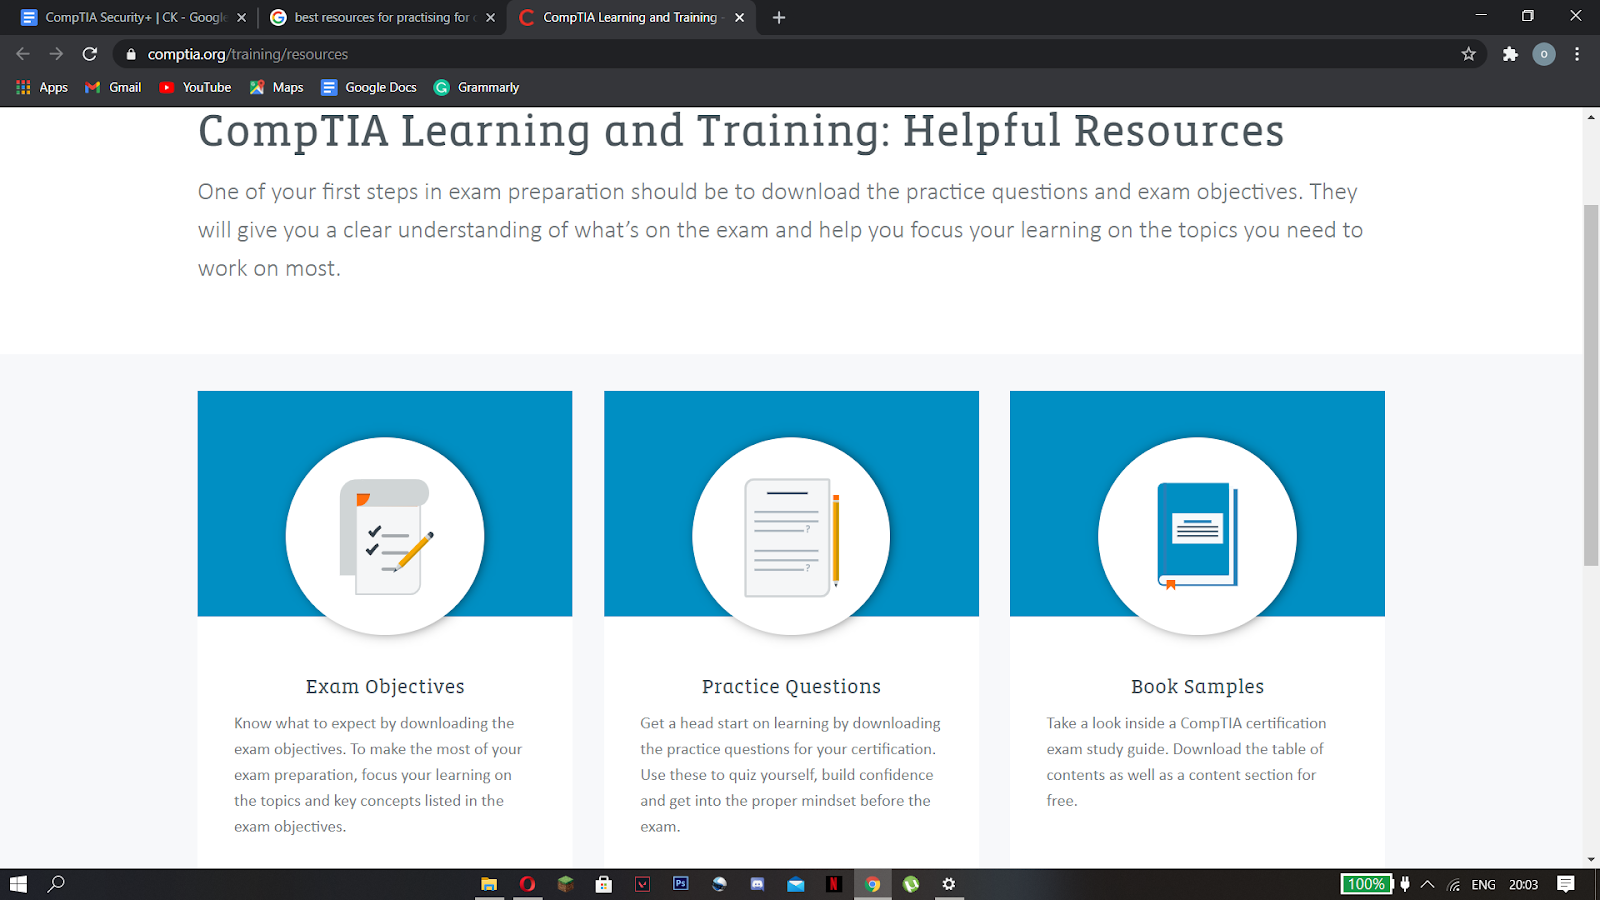Open Discord from the taskbar
The height and width of the screenshot is (900, 1600).
(x=757, y=884)
